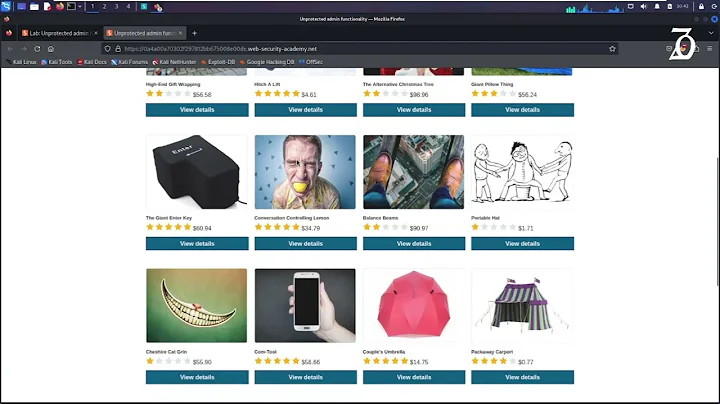
Task: View details for Conversation Controlling Lemon
Action: (305, 243)
